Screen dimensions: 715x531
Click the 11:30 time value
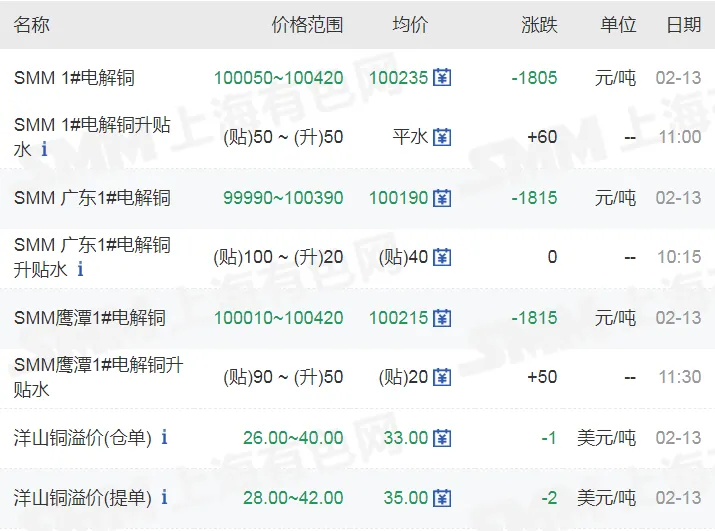pos(680,377)
